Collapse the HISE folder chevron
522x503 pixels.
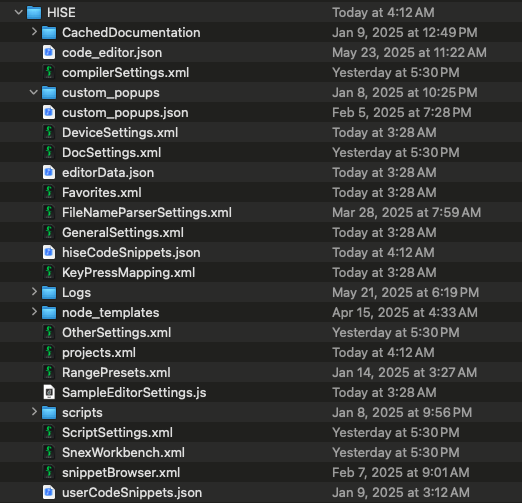[x=19, y=13]
